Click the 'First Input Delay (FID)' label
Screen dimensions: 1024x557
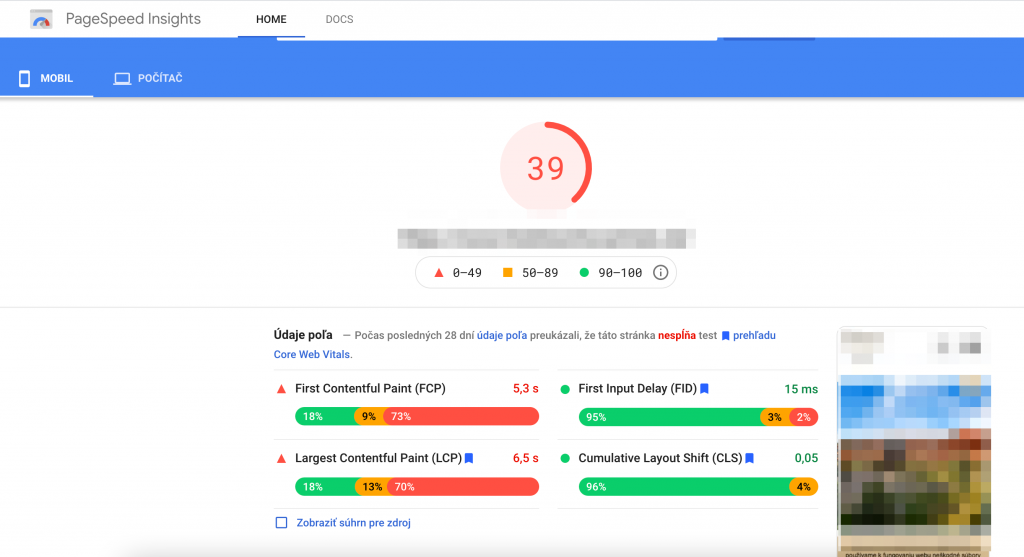pos(637,389)
